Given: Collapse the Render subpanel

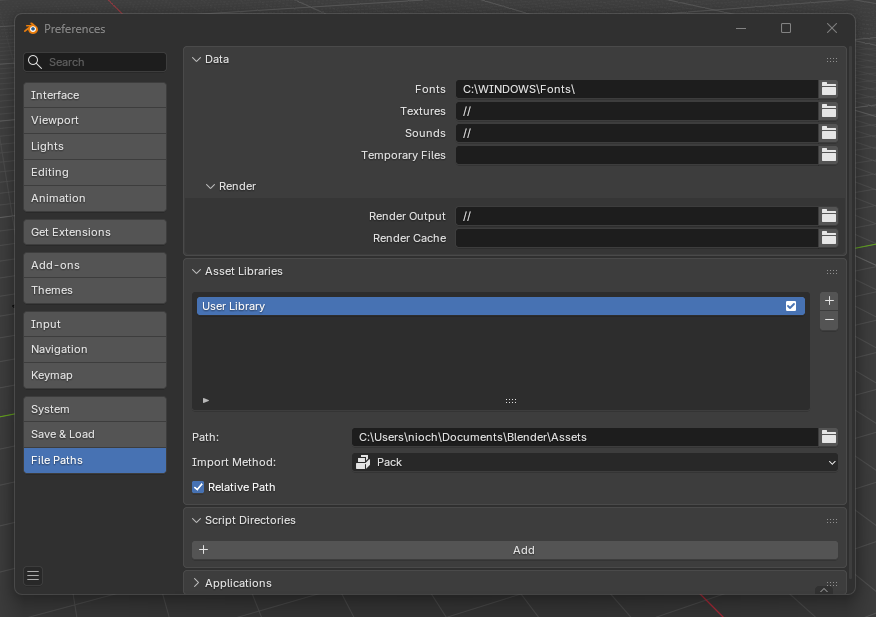Looking at the screenshot, I should (x=211, y=186).
